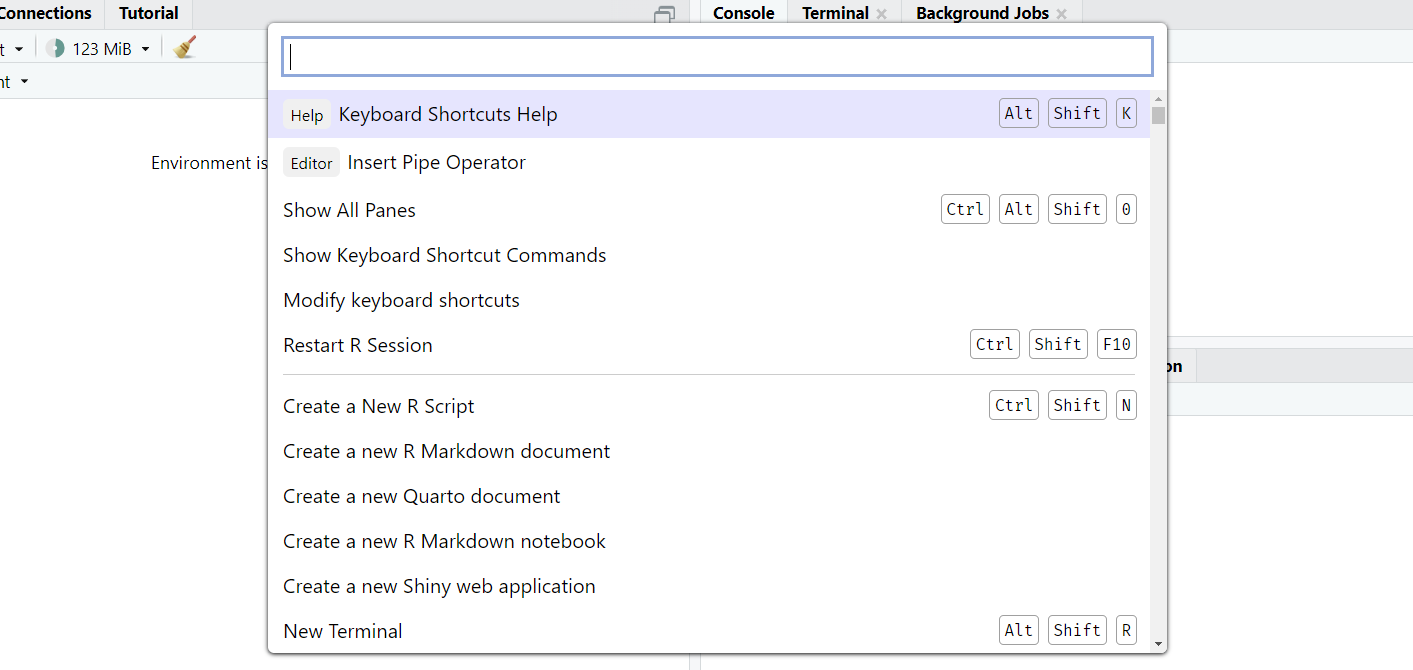This screenshot has height=670, width=1413.
Task: Open the 123 MiB memory dropdown
Action: [x=145, y=49]
